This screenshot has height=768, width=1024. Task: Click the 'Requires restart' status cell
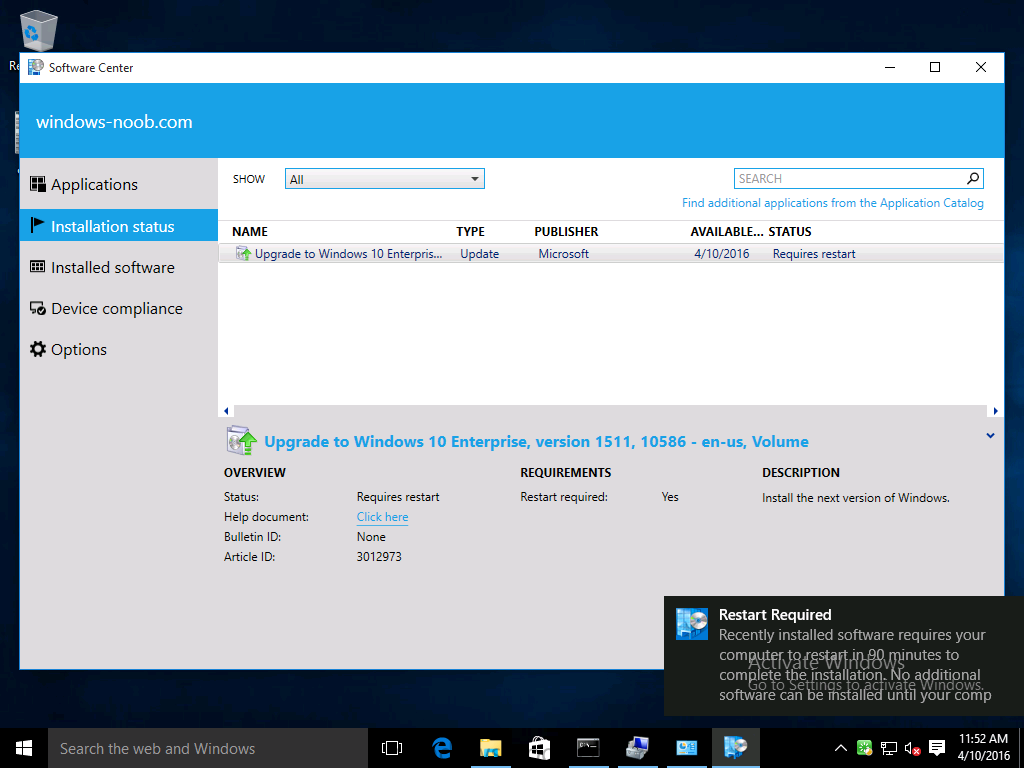[814, 254]
